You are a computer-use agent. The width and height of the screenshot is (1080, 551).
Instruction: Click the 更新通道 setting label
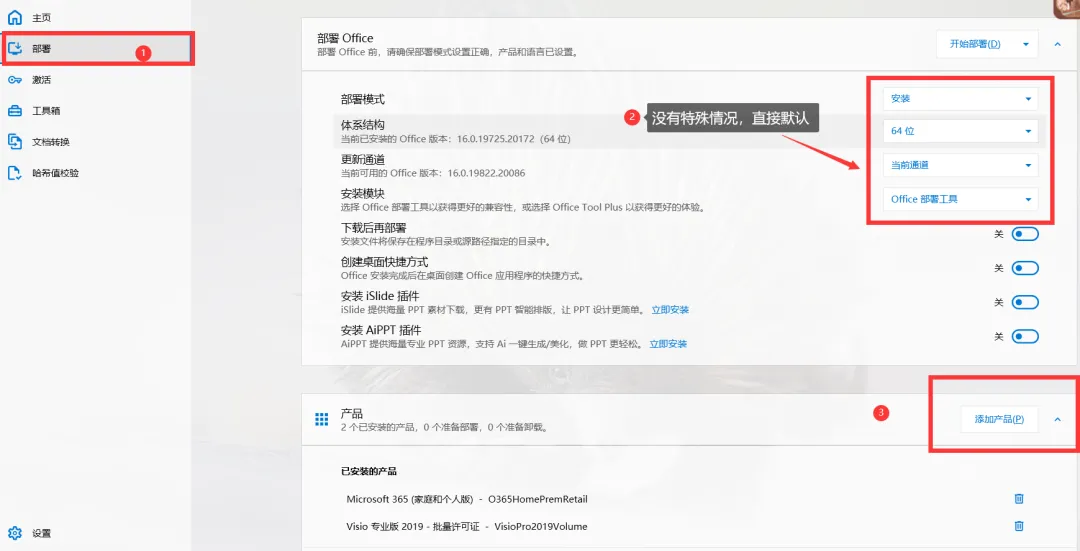coord(363,160)
